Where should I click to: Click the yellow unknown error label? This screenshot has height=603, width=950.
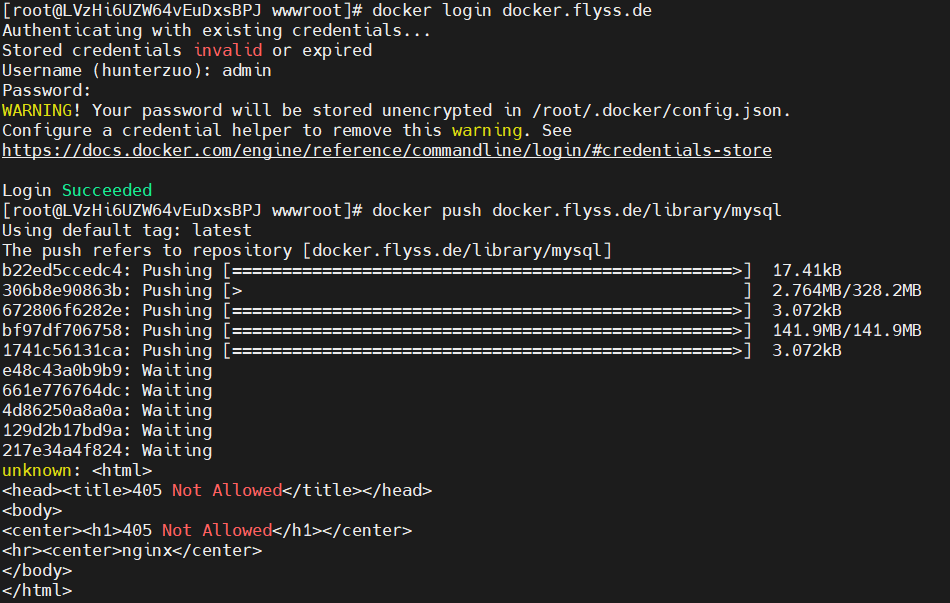[x=36, y=470]
